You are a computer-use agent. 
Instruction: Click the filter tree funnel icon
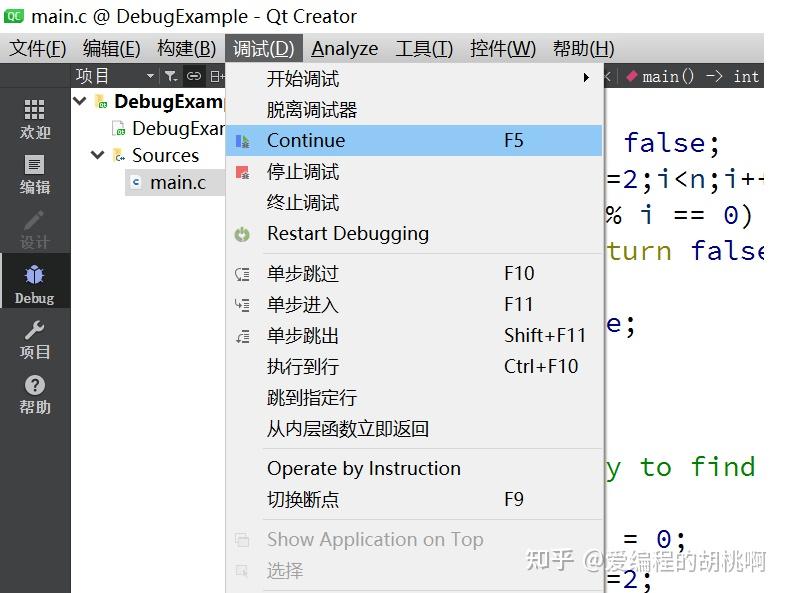[171, 76]
